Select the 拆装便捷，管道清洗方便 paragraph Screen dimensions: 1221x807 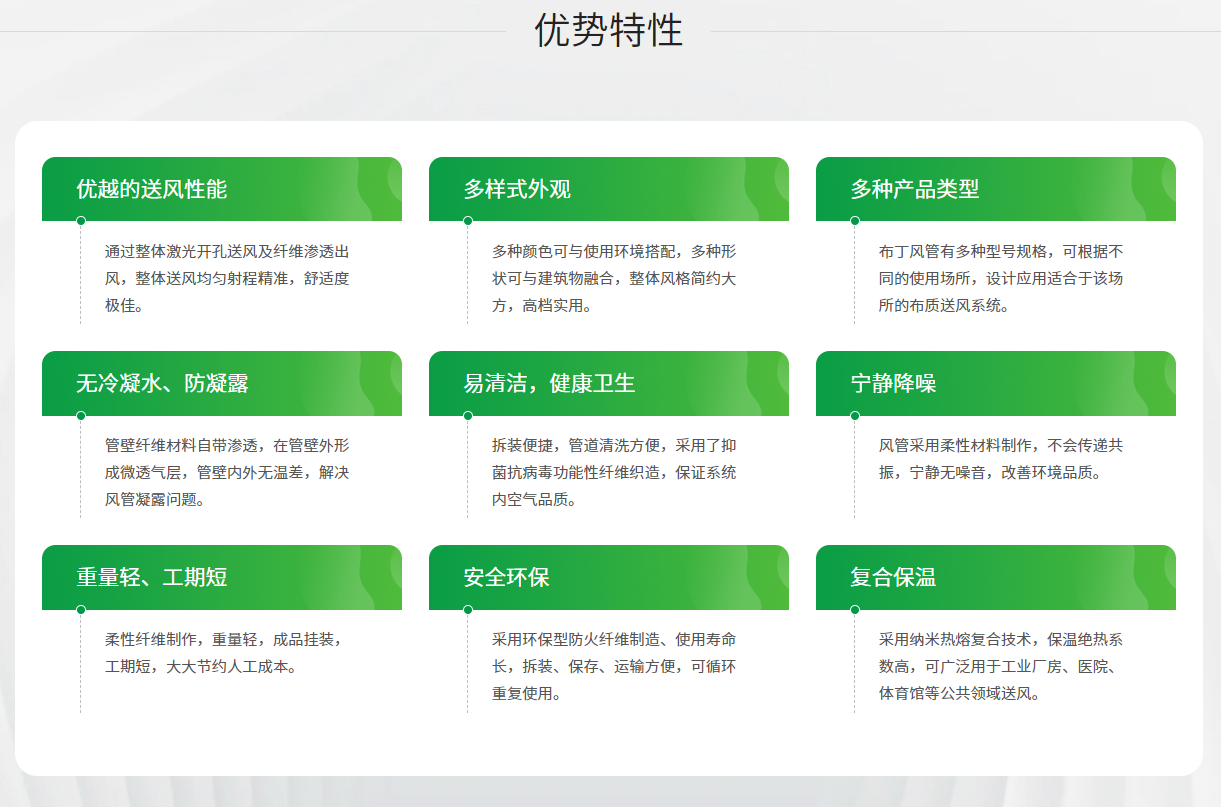[614, 472]
